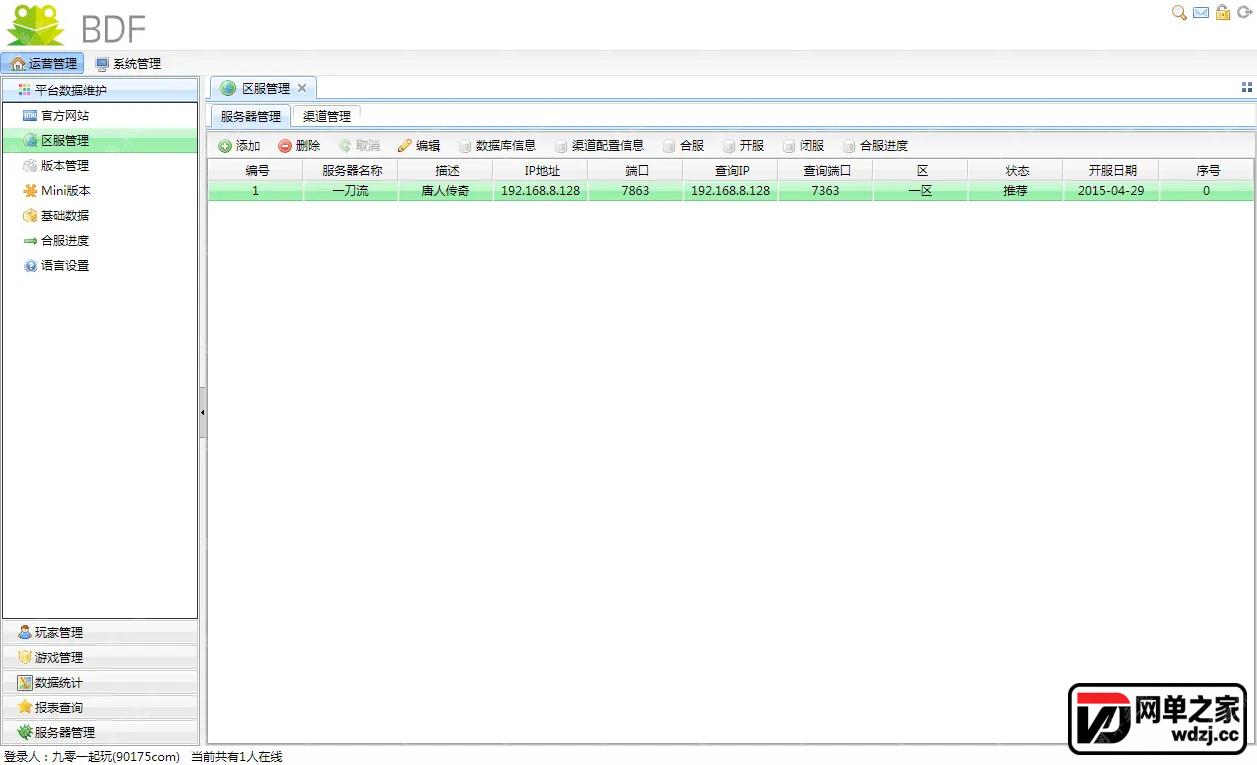Image resolution: width=1257 pixels, height=765 pixels.
Task: Close the 区服管理 page tab
Action: pos(302,88)
